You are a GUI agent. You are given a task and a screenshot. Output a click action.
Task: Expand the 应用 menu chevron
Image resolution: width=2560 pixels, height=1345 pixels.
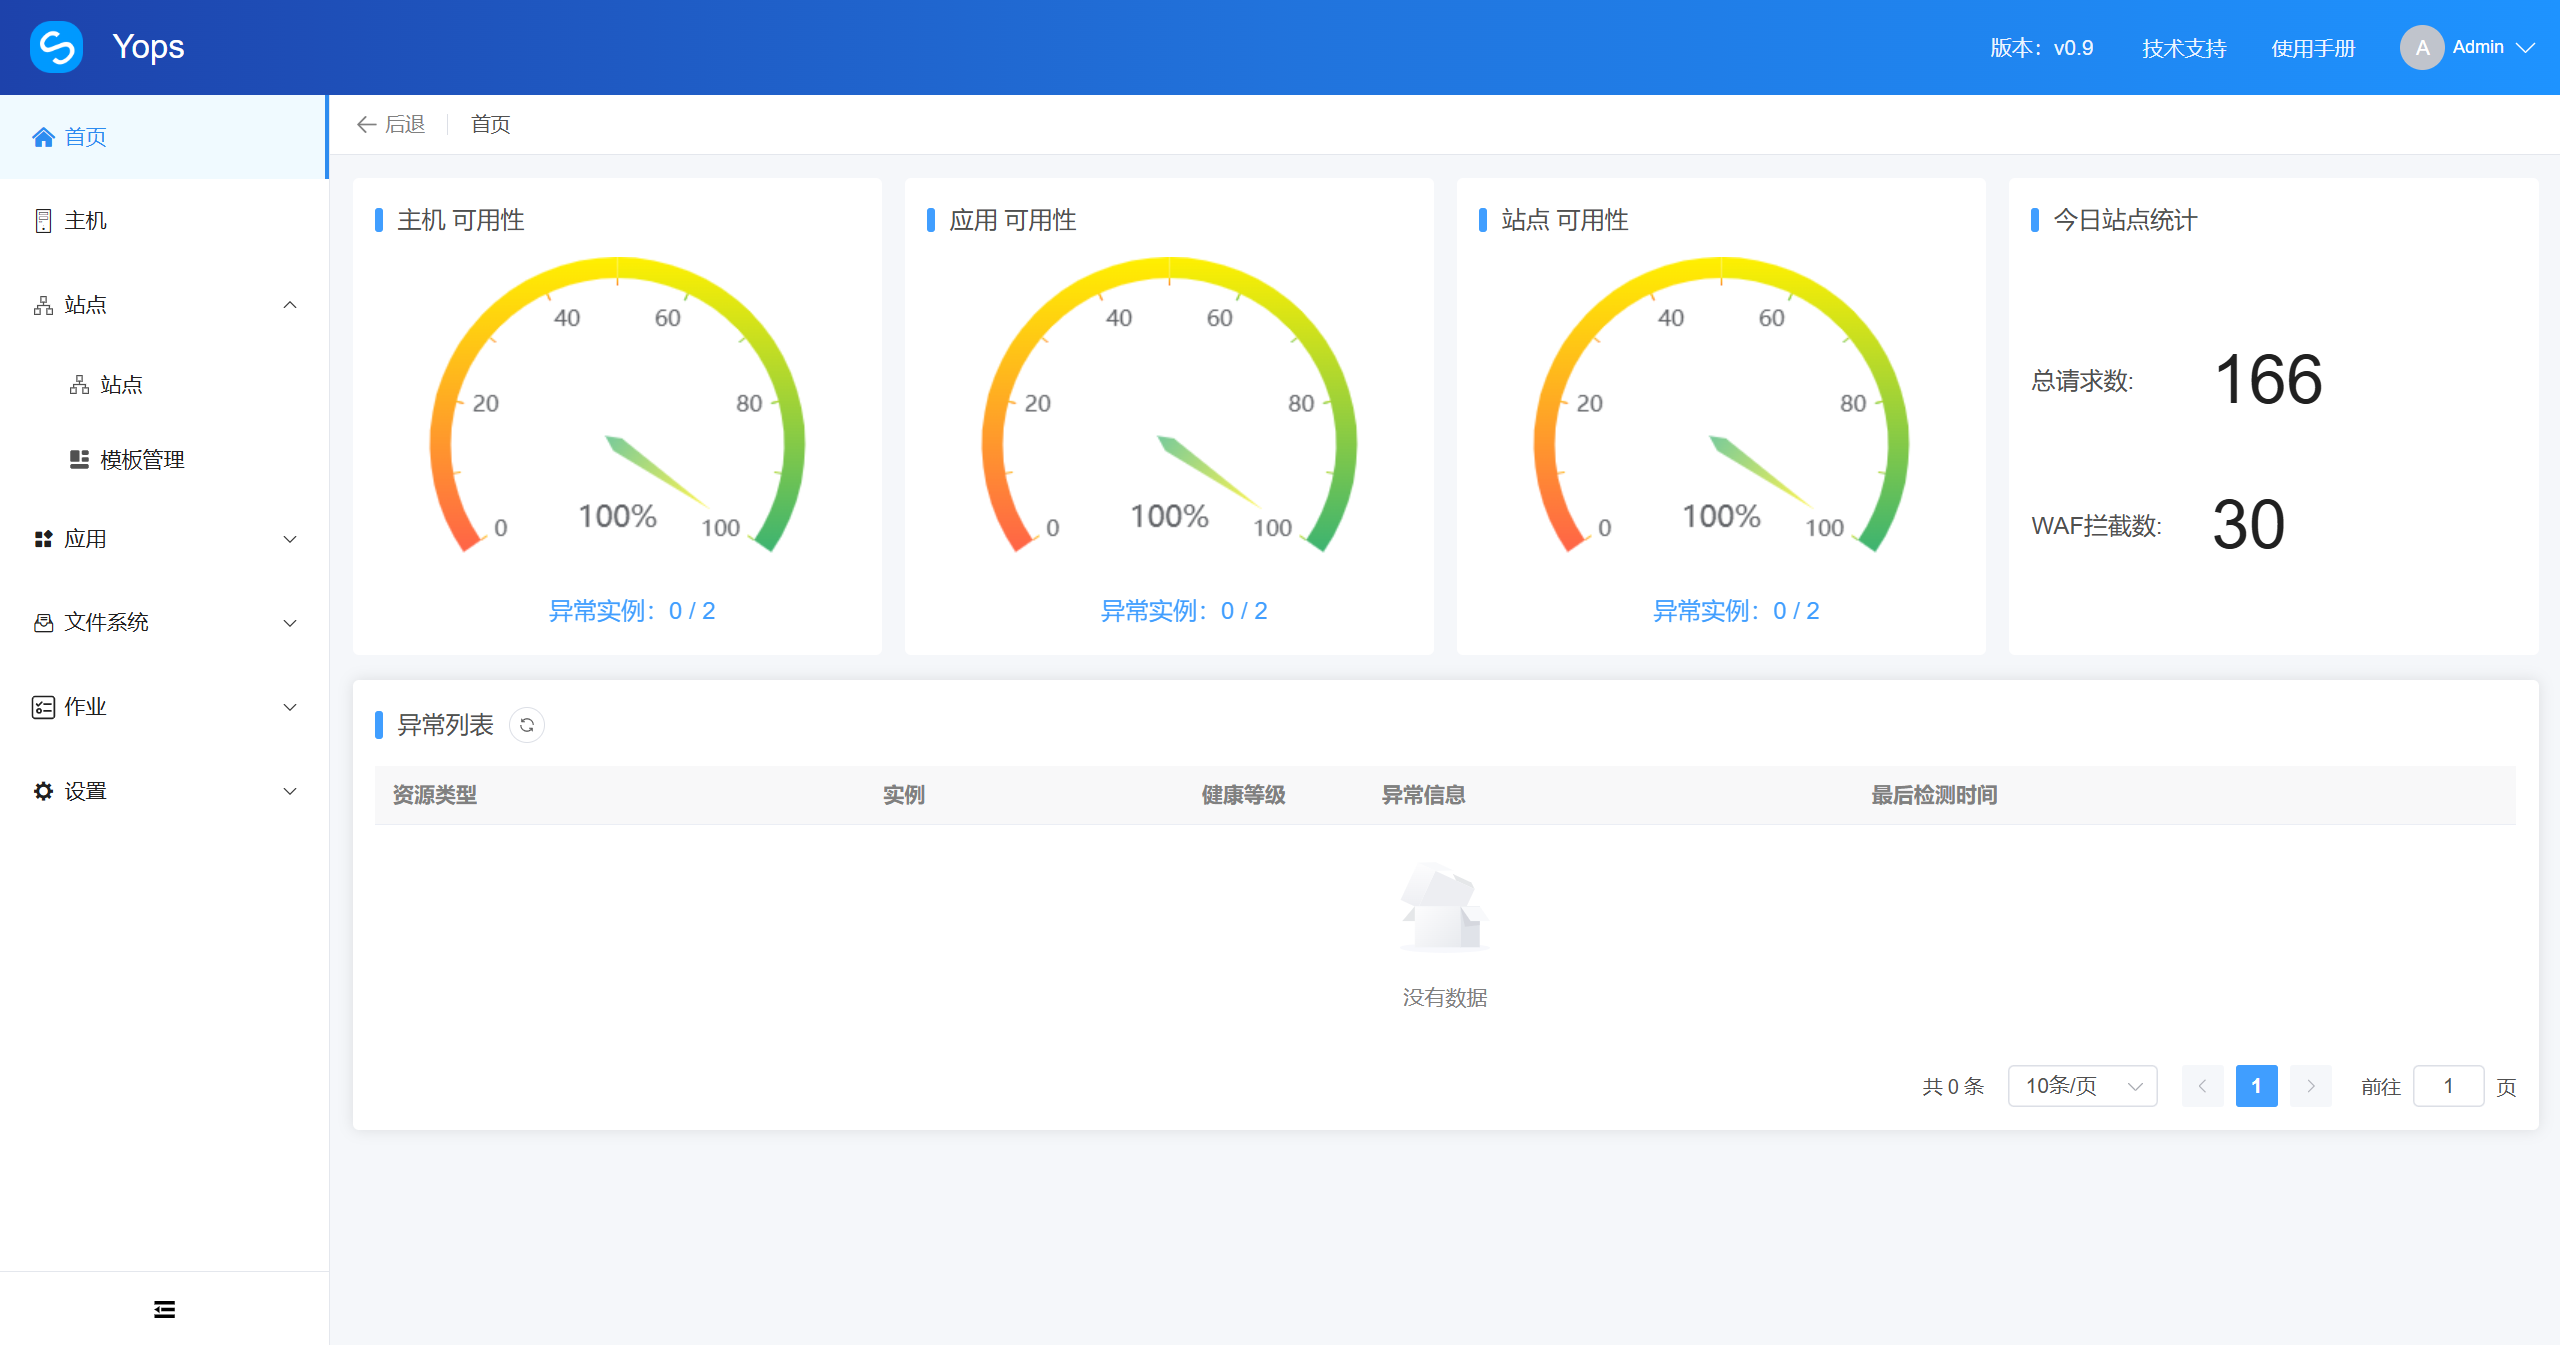290,539
